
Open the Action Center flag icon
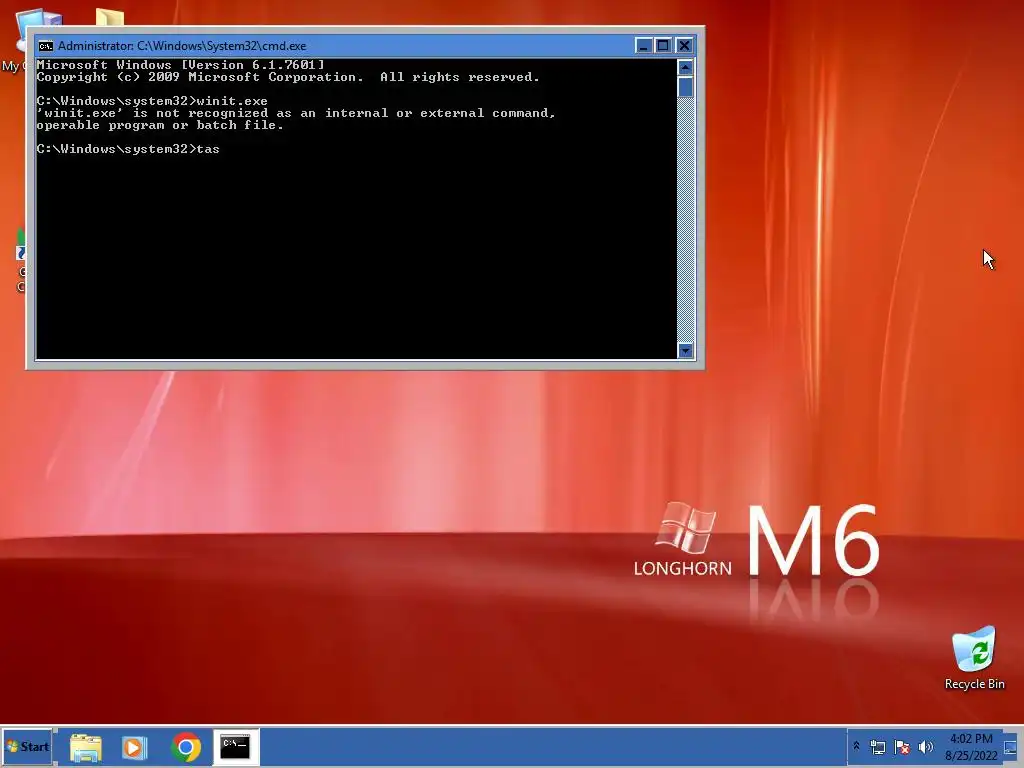(902, 747)
